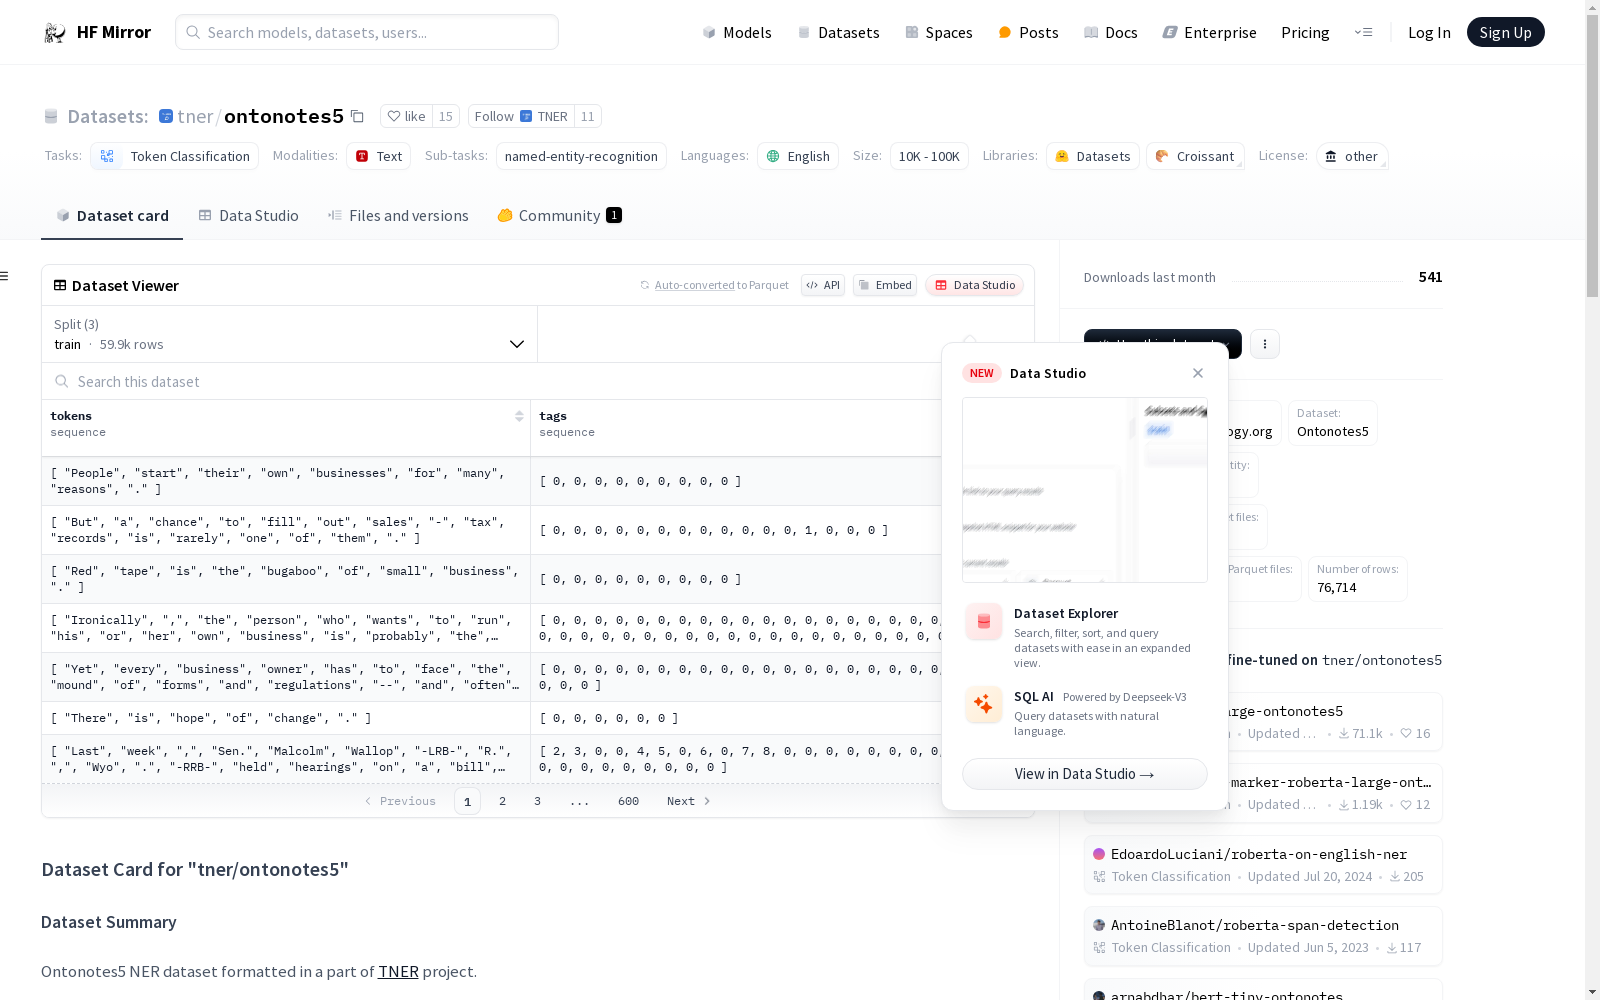Select the named-entity-recognition sub-task tag
This screenshot has width=1600, height=1000.
click(581, 156)
